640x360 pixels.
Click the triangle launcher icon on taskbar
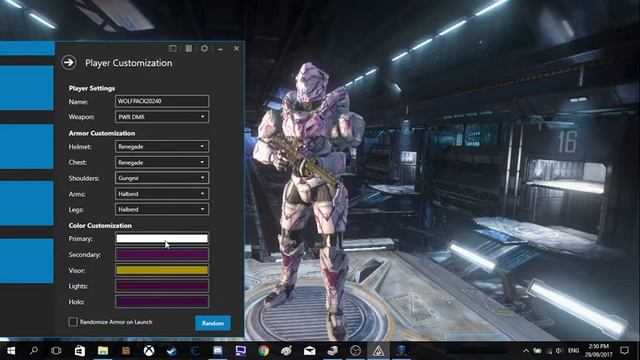point(378,351)
